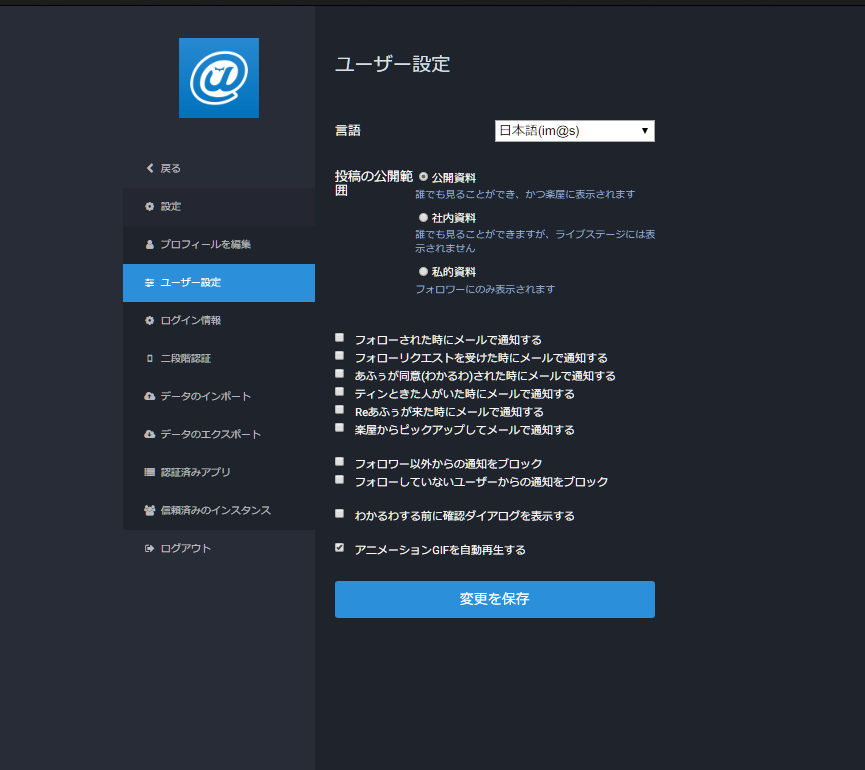Select the 社内資料 radio button
Viewport: 865px width, 770px height.
[x=424, y=217]
